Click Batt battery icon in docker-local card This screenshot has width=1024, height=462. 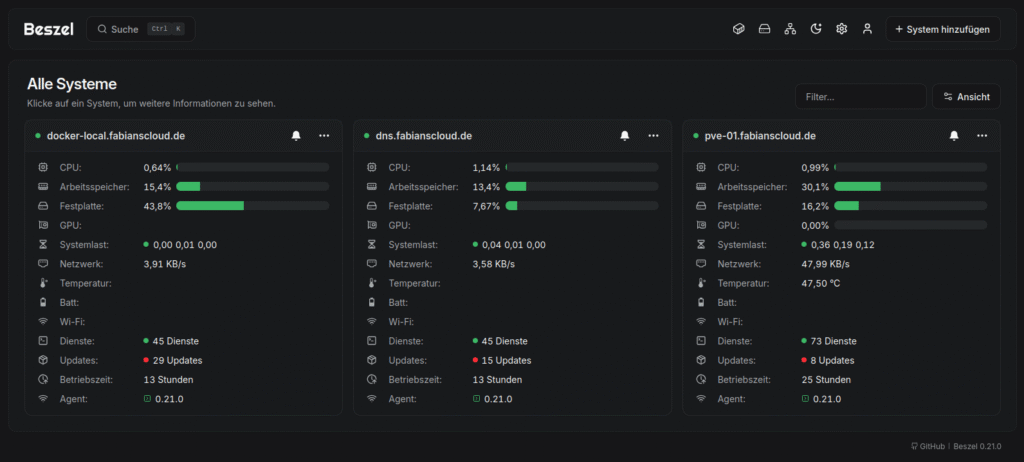pyautogui.click(x=42, y=303)
